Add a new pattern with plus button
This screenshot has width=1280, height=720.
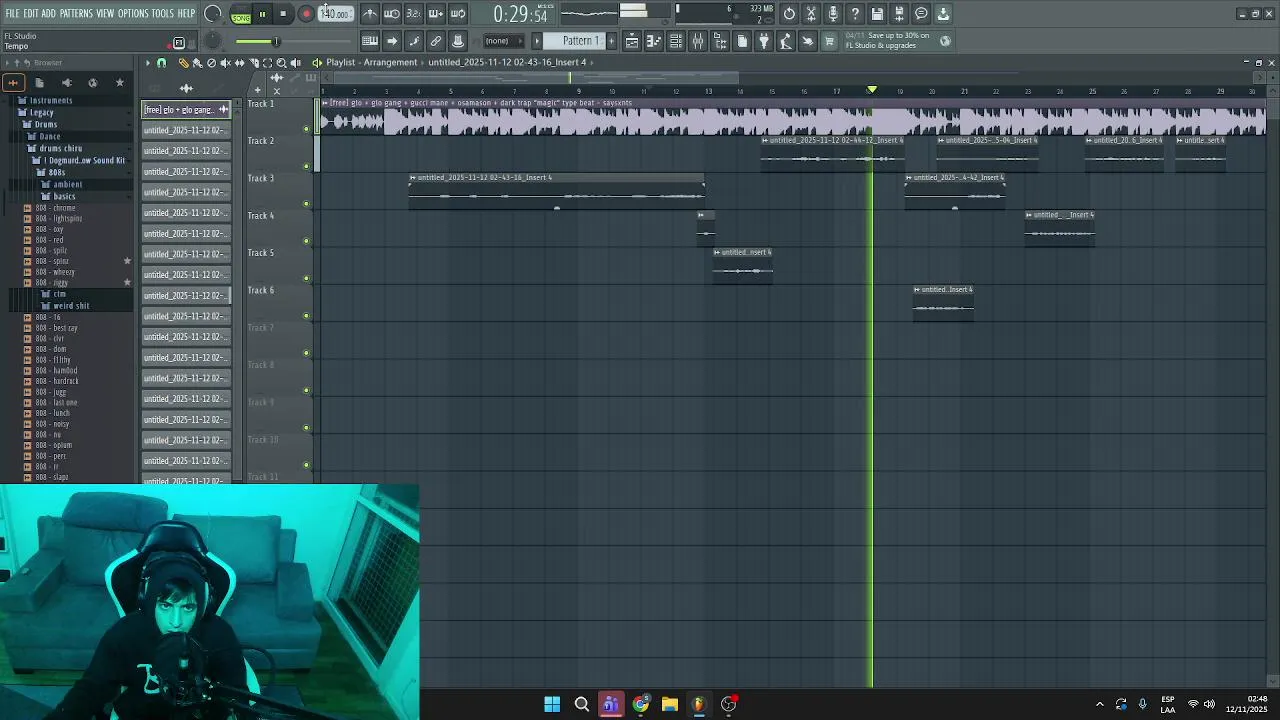click(612, 41)
